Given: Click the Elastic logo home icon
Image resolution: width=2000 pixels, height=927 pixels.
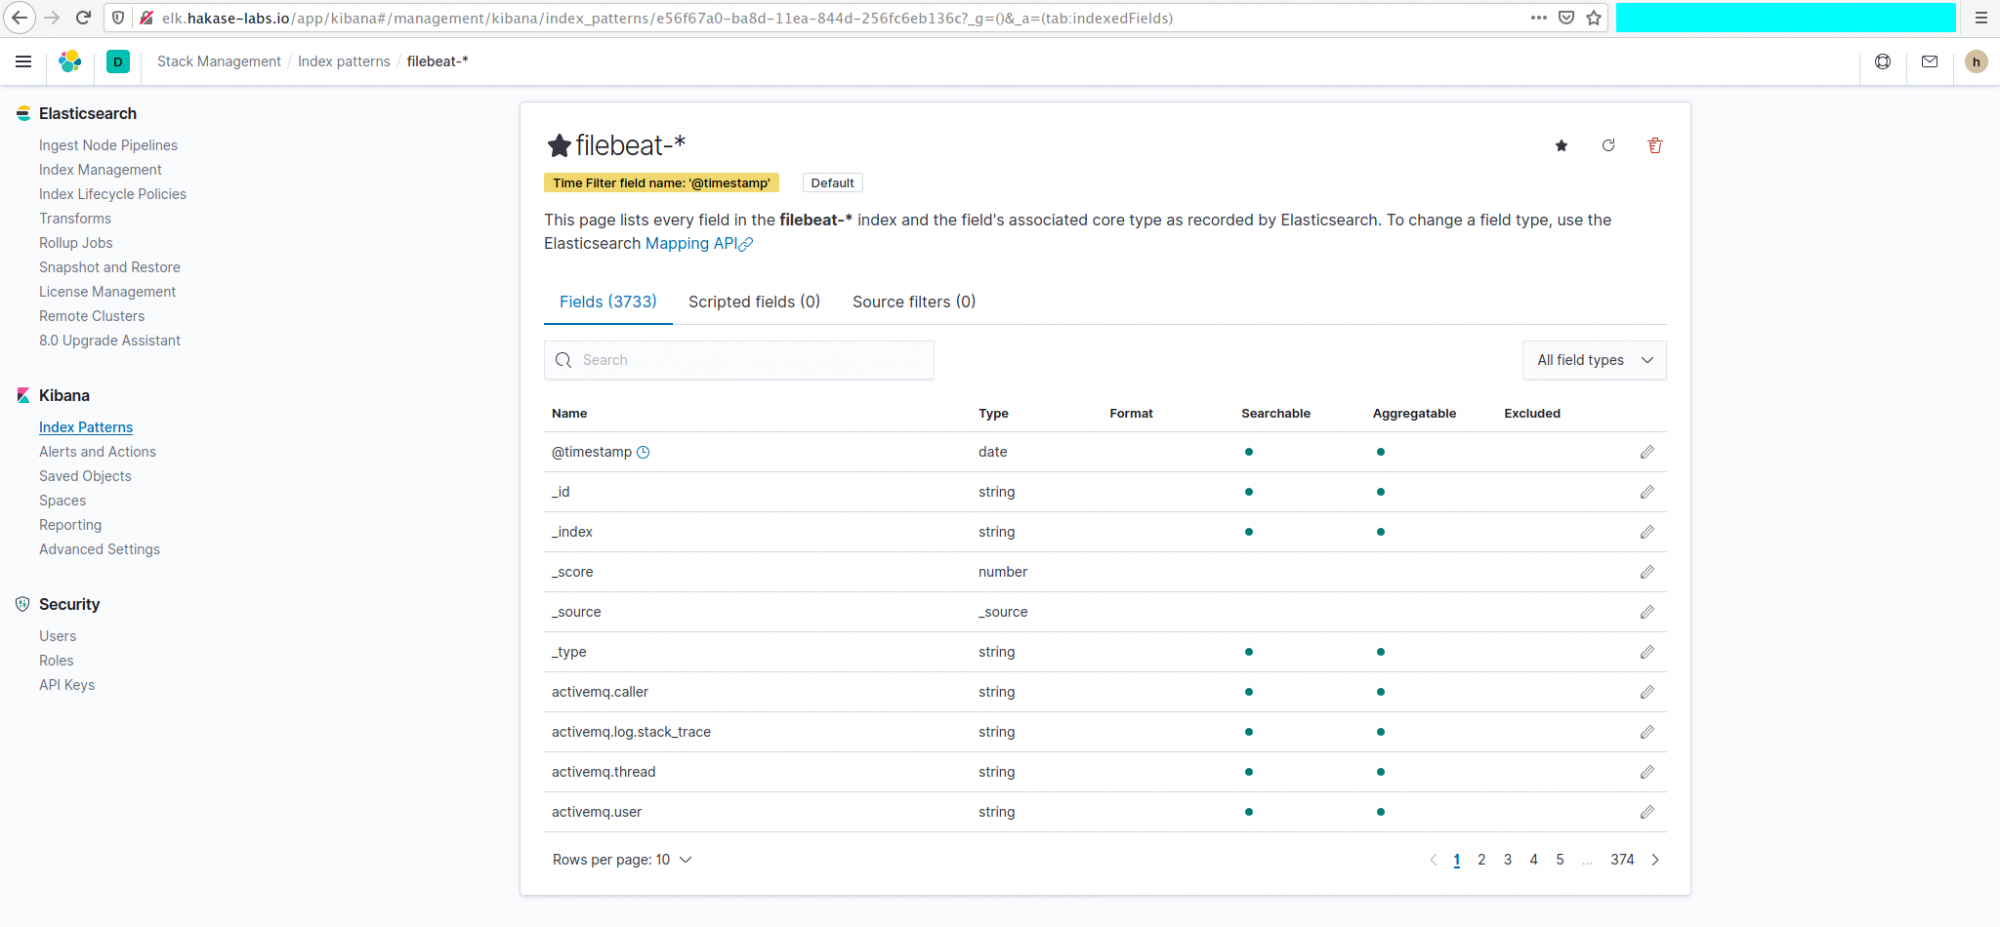Looking at the screenshot, I should click(x=70, y=62).
